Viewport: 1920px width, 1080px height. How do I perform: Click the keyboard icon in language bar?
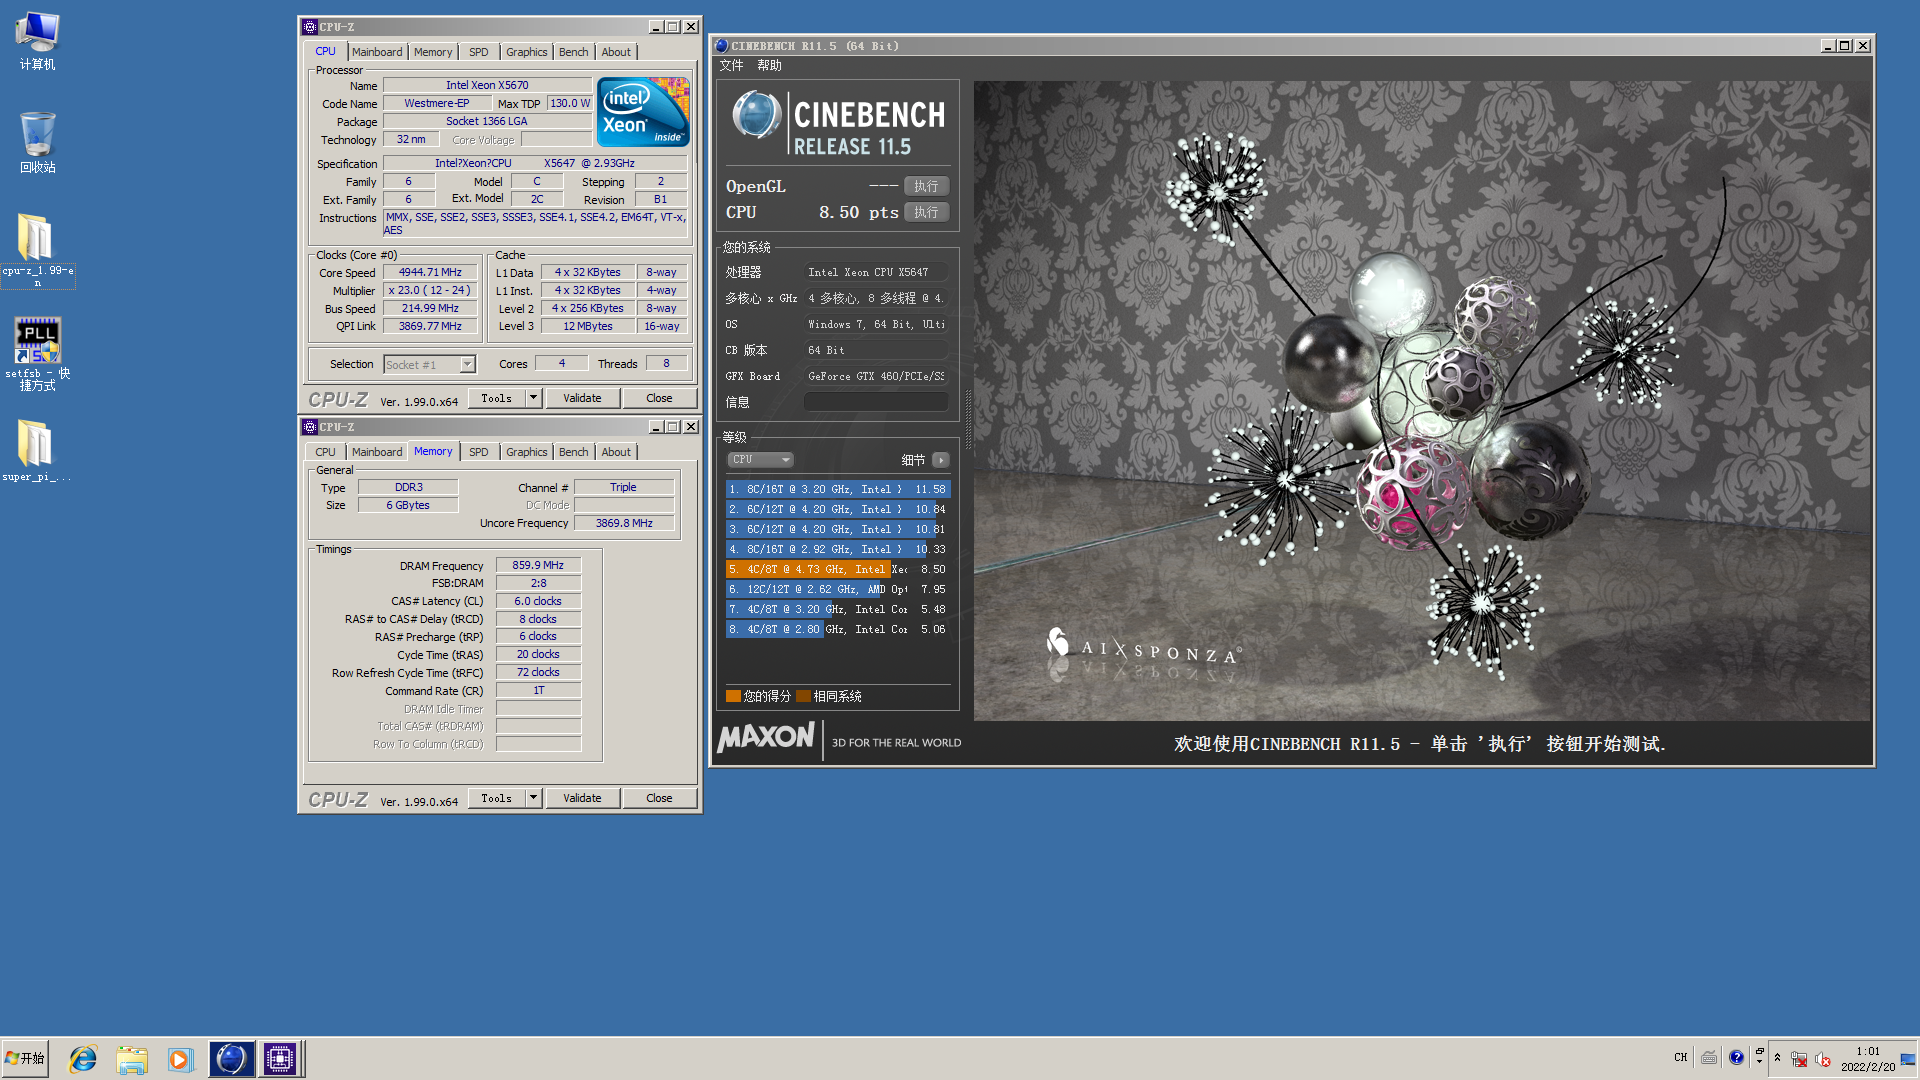1709,1057
